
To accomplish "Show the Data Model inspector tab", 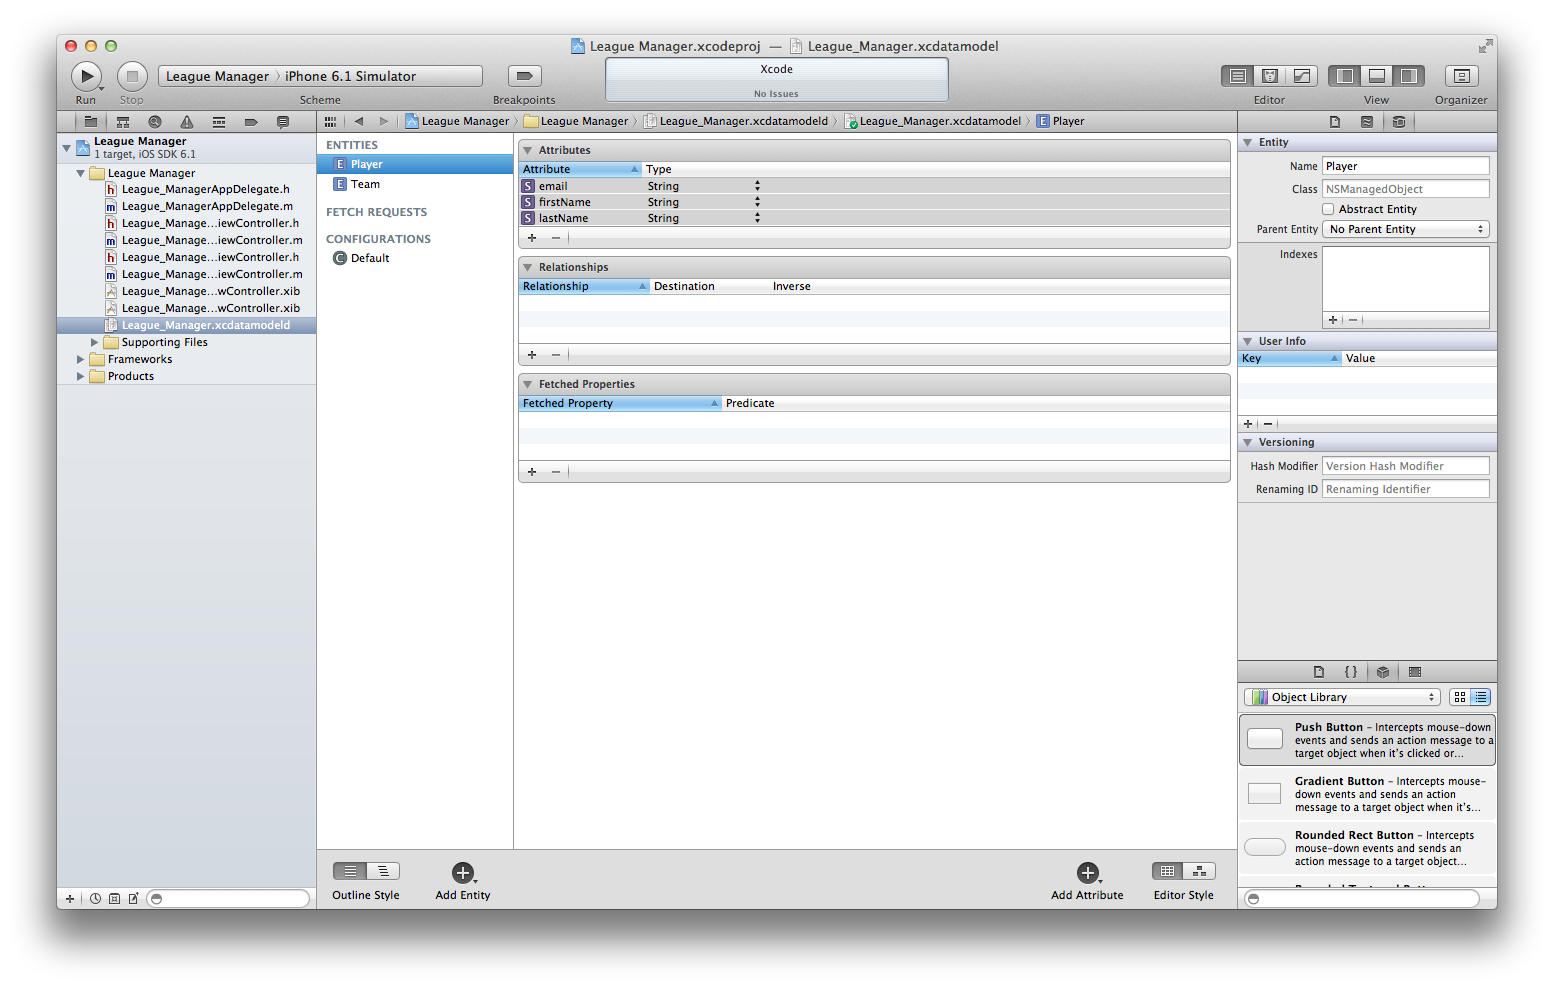I will (1399, 122).
